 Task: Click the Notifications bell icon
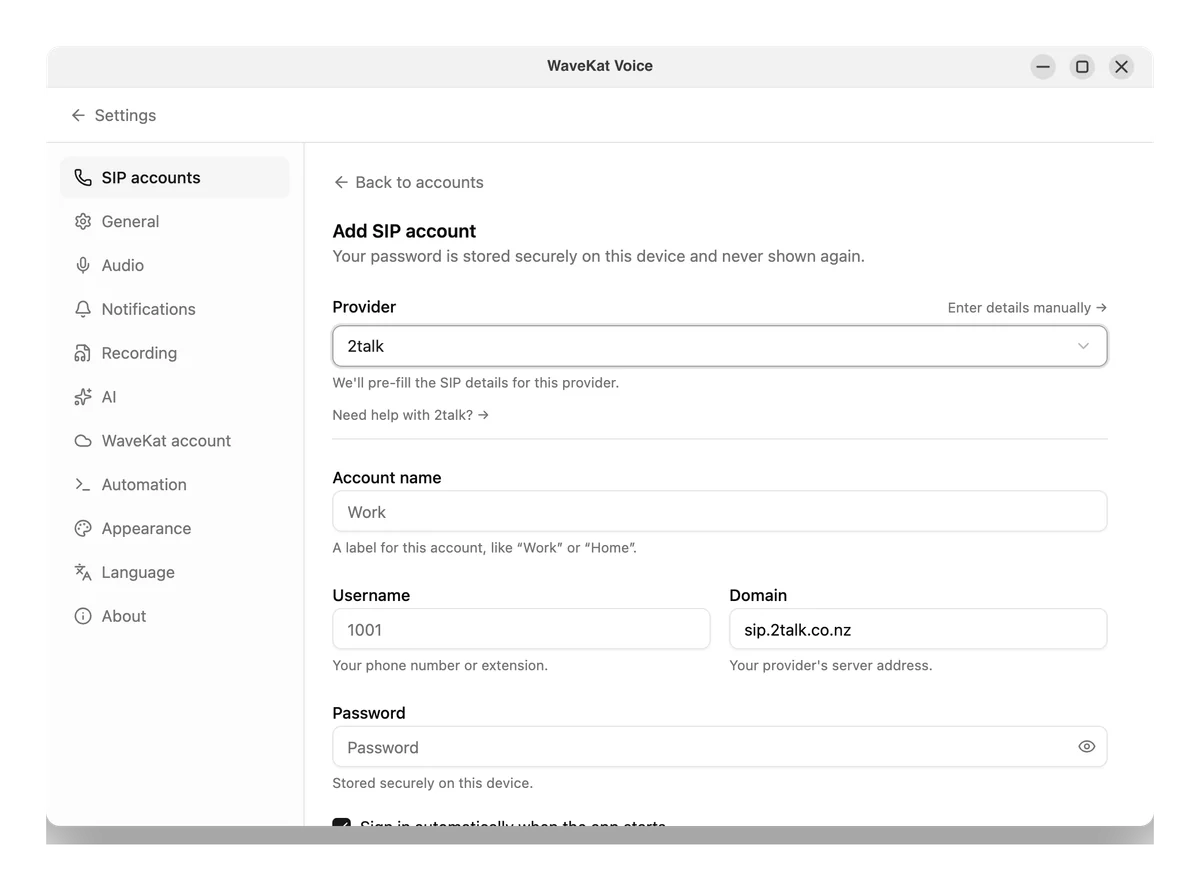pyautogui.click(x=83, y=310)
